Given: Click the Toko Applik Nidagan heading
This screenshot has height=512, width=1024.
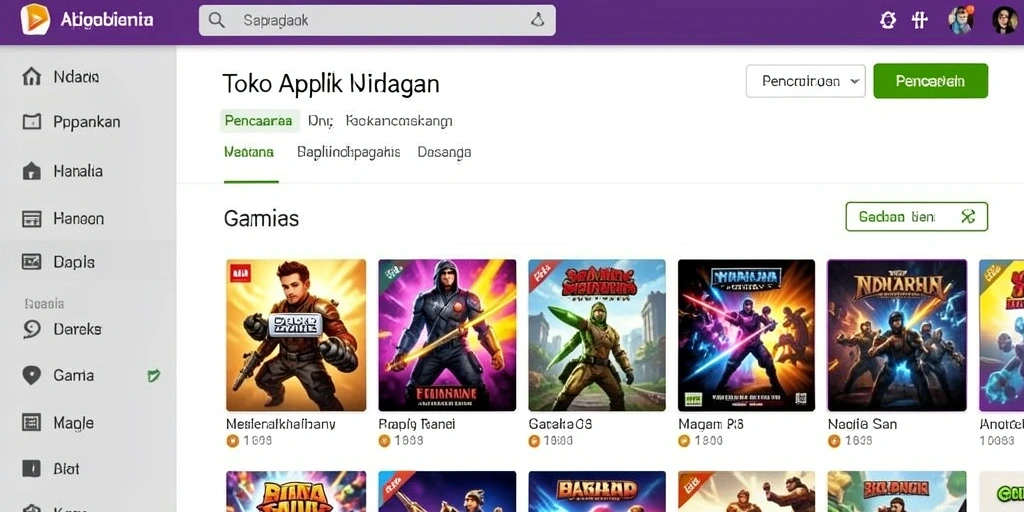Looking at the screenshot, I should click(330, 84).
